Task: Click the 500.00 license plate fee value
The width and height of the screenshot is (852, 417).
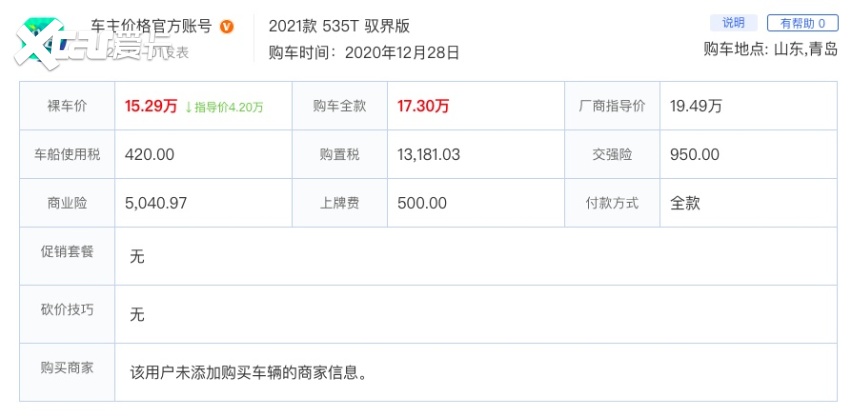Action: [422, 203]
